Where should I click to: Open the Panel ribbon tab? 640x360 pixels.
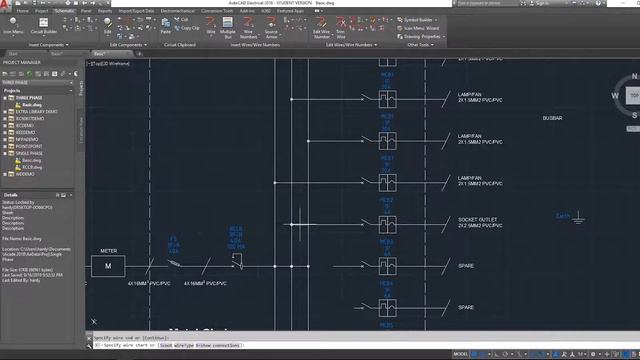[86, 11]
